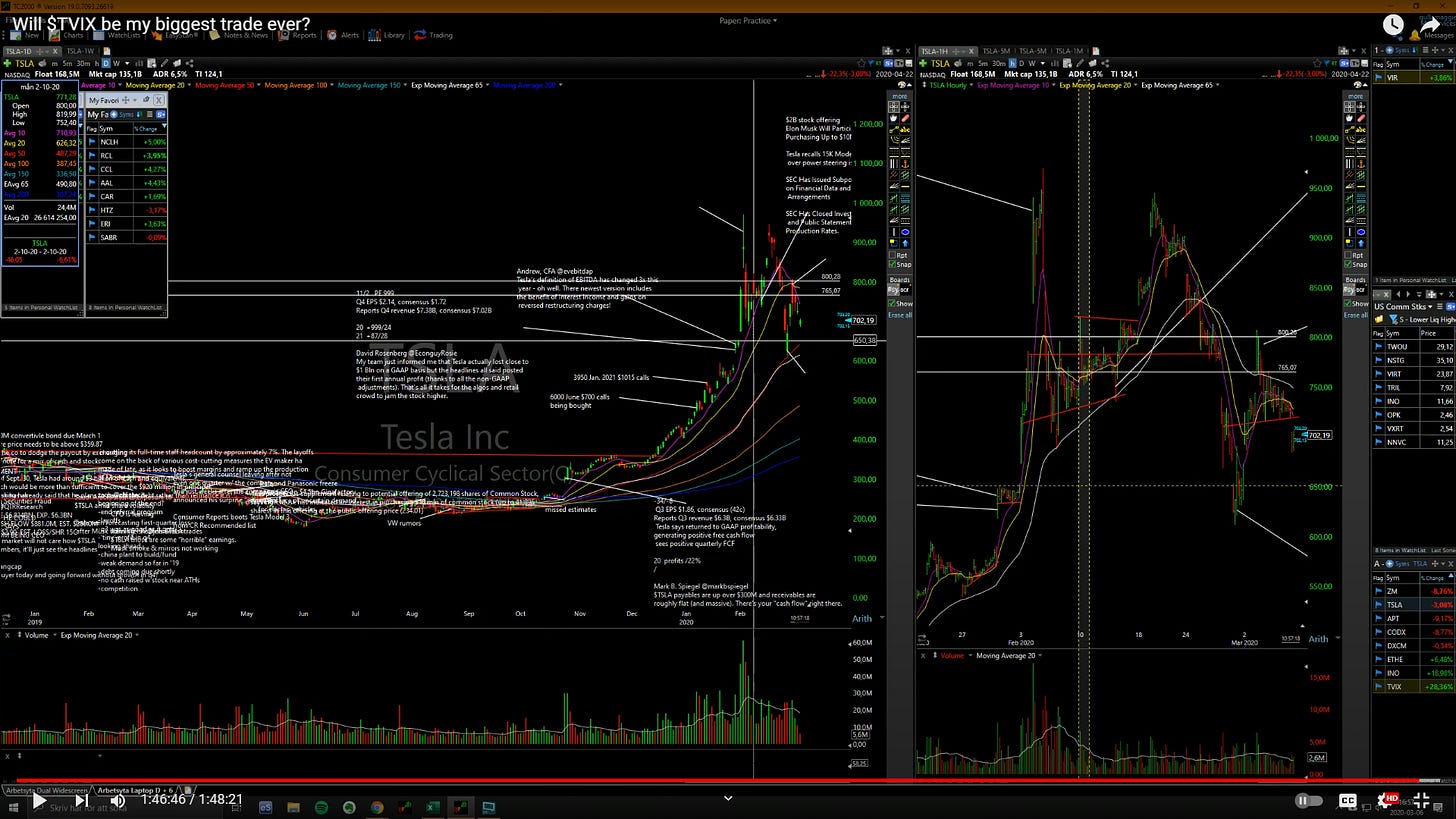Toggle closed captions CC
The height and width of the screenshot is (819, 1456).
1347,800
